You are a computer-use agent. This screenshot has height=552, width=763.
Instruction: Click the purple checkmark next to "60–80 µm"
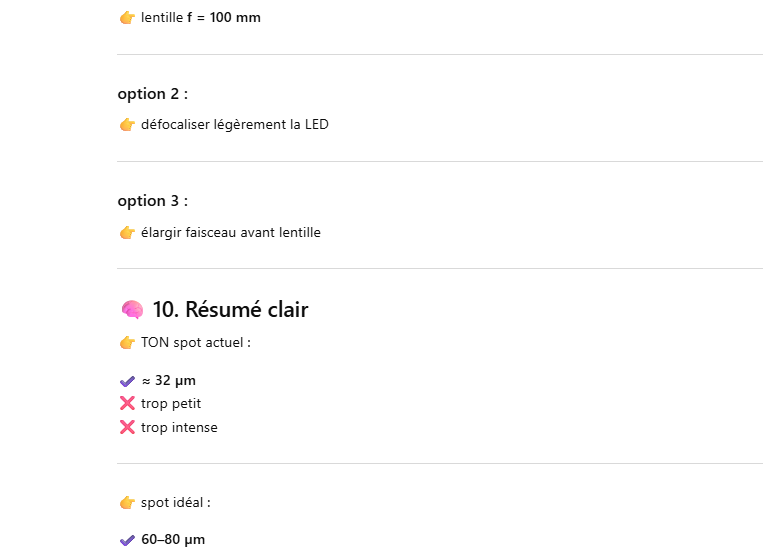click(127, 540)
